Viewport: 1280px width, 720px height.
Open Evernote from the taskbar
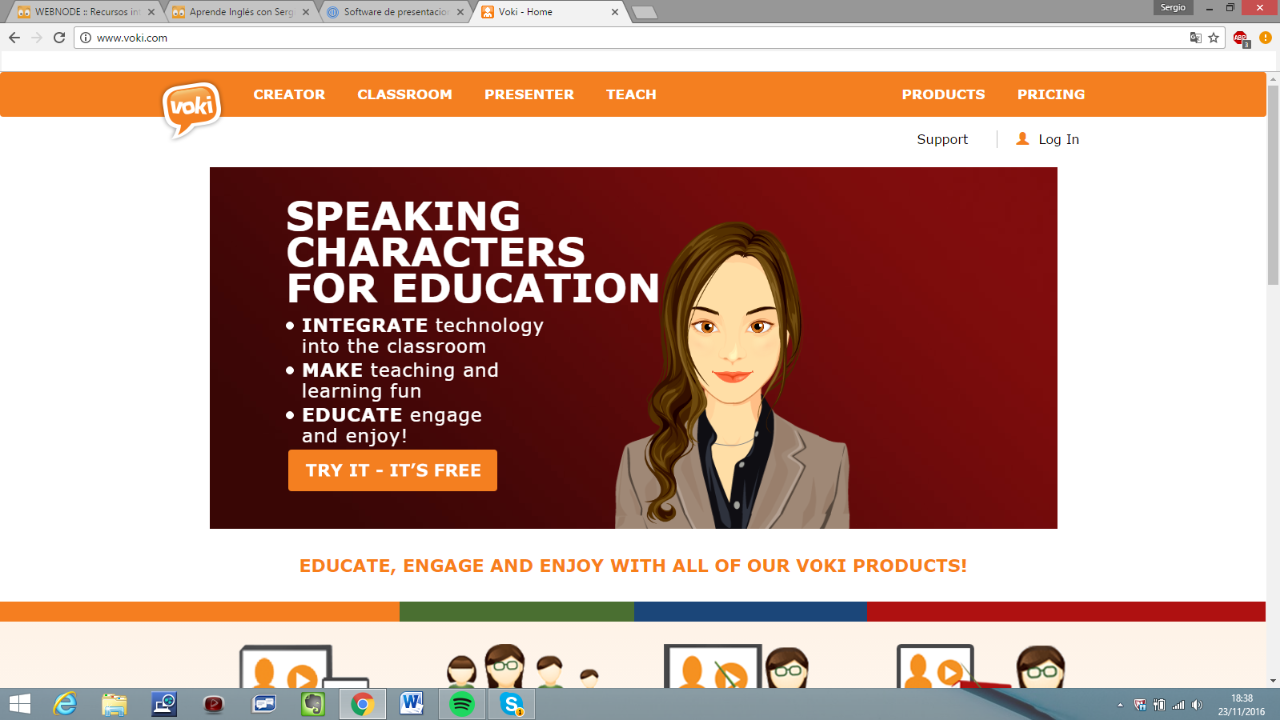tap(313, 704)
